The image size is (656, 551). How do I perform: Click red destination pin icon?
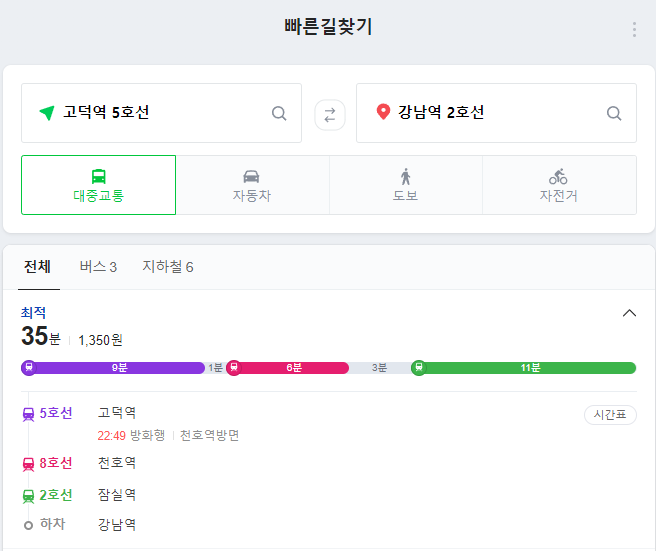pyautogui.click(x=383, y=112)
